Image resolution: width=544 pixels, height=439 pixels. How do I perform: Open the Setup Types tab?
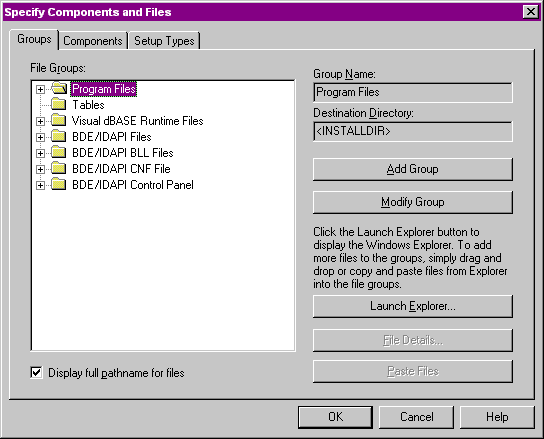coord(164,41)
